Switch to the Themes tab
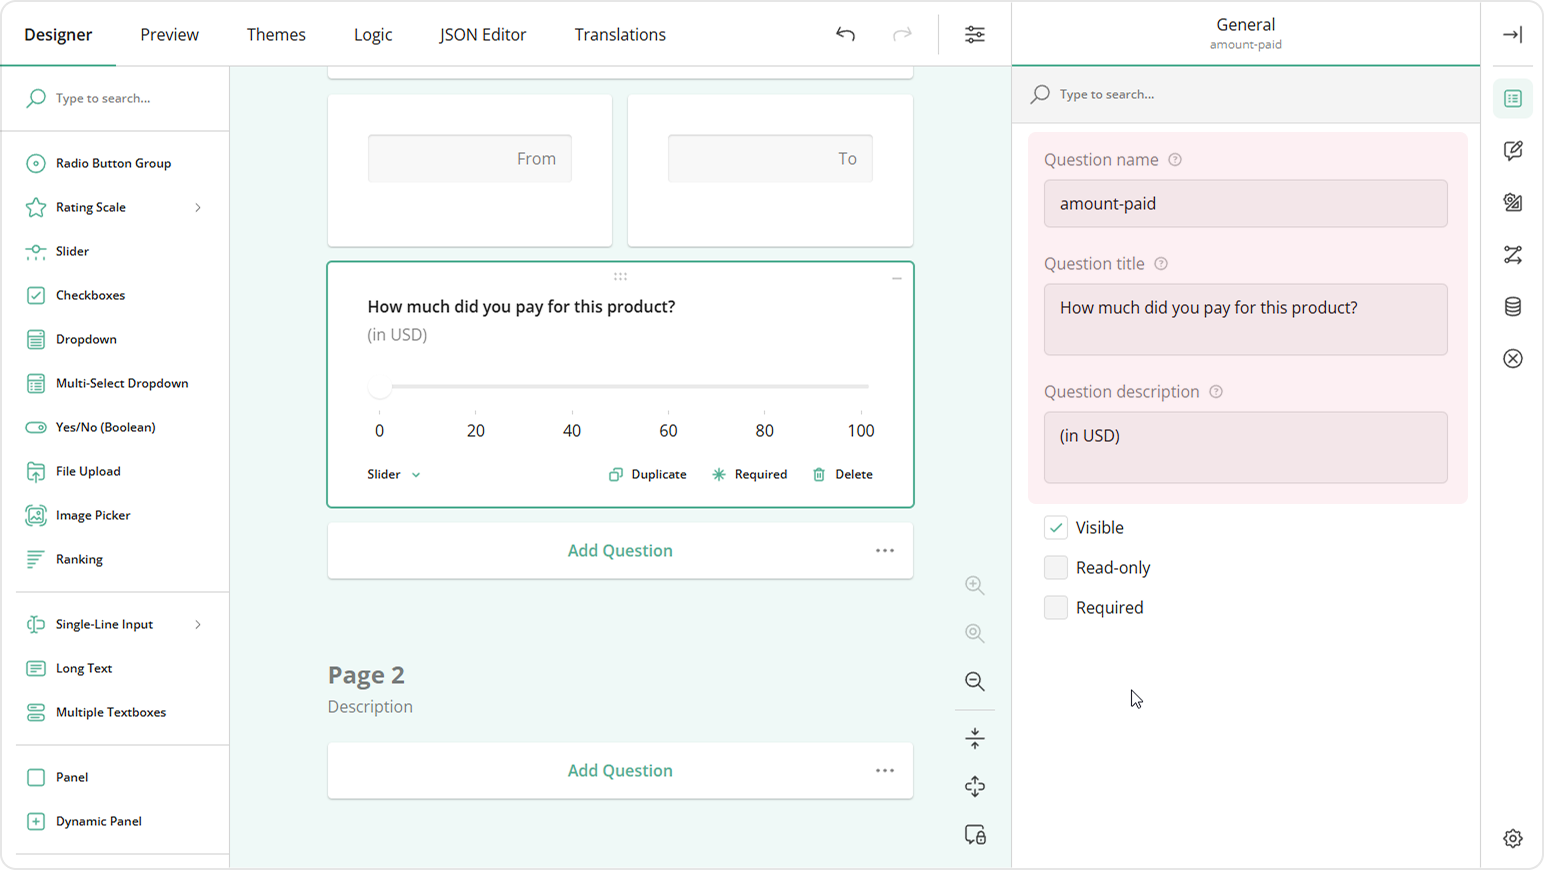The image size is (1544, 870). coord(276,34)
